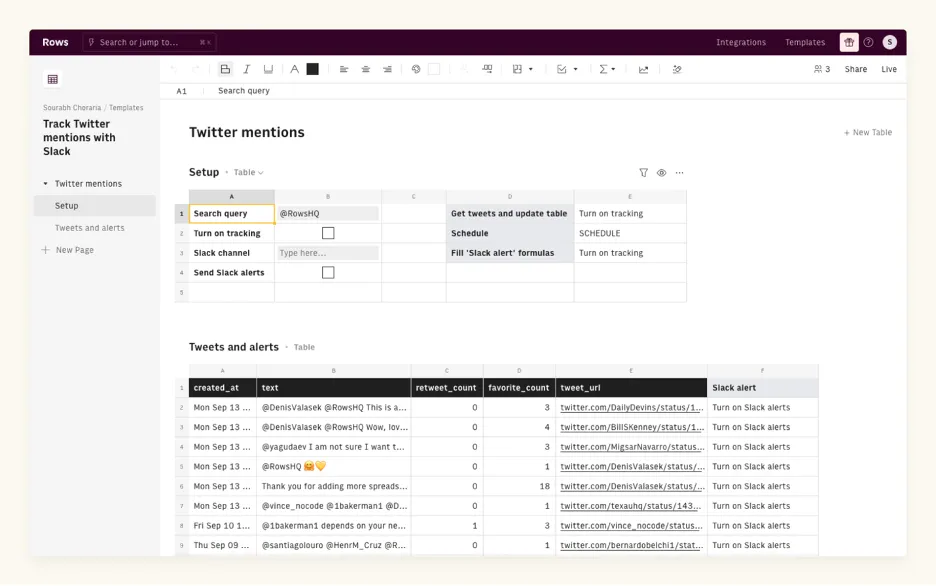Open the insert checkbox element dropdown
The image size is (936, 586).
pos(566,69)
